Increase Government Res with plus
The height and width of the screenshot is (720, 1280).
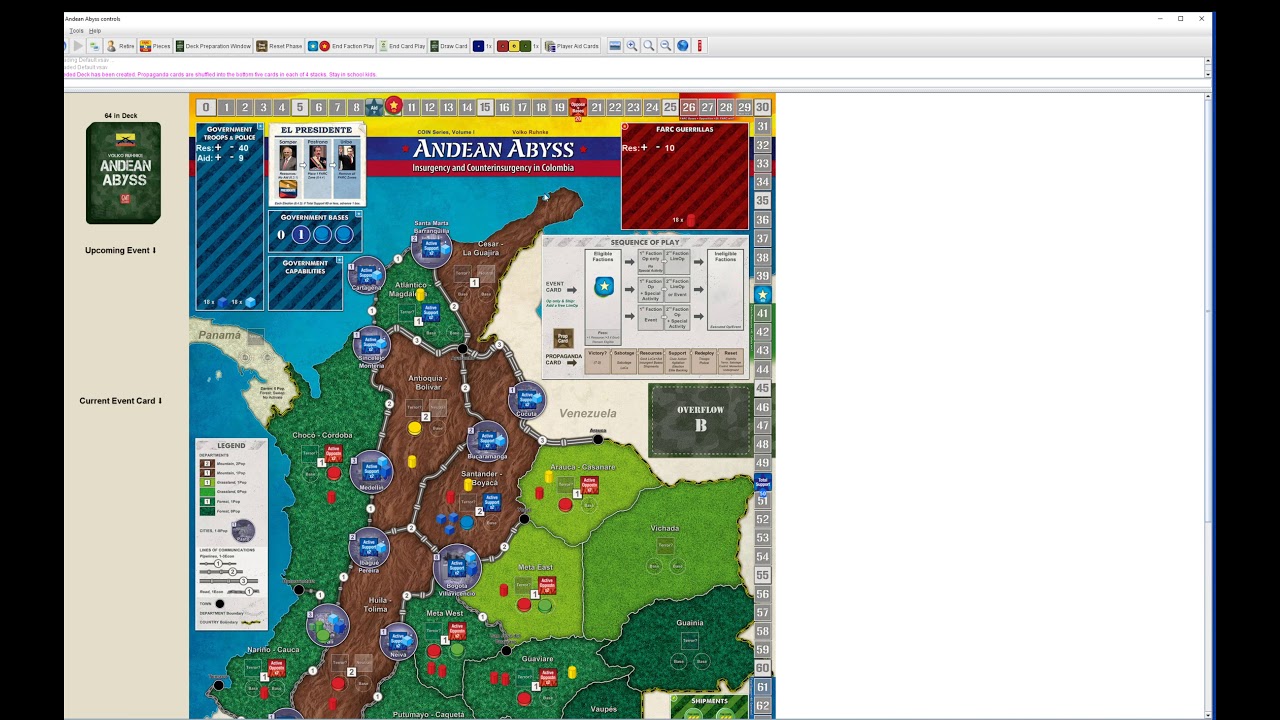[x=218, y=147]
